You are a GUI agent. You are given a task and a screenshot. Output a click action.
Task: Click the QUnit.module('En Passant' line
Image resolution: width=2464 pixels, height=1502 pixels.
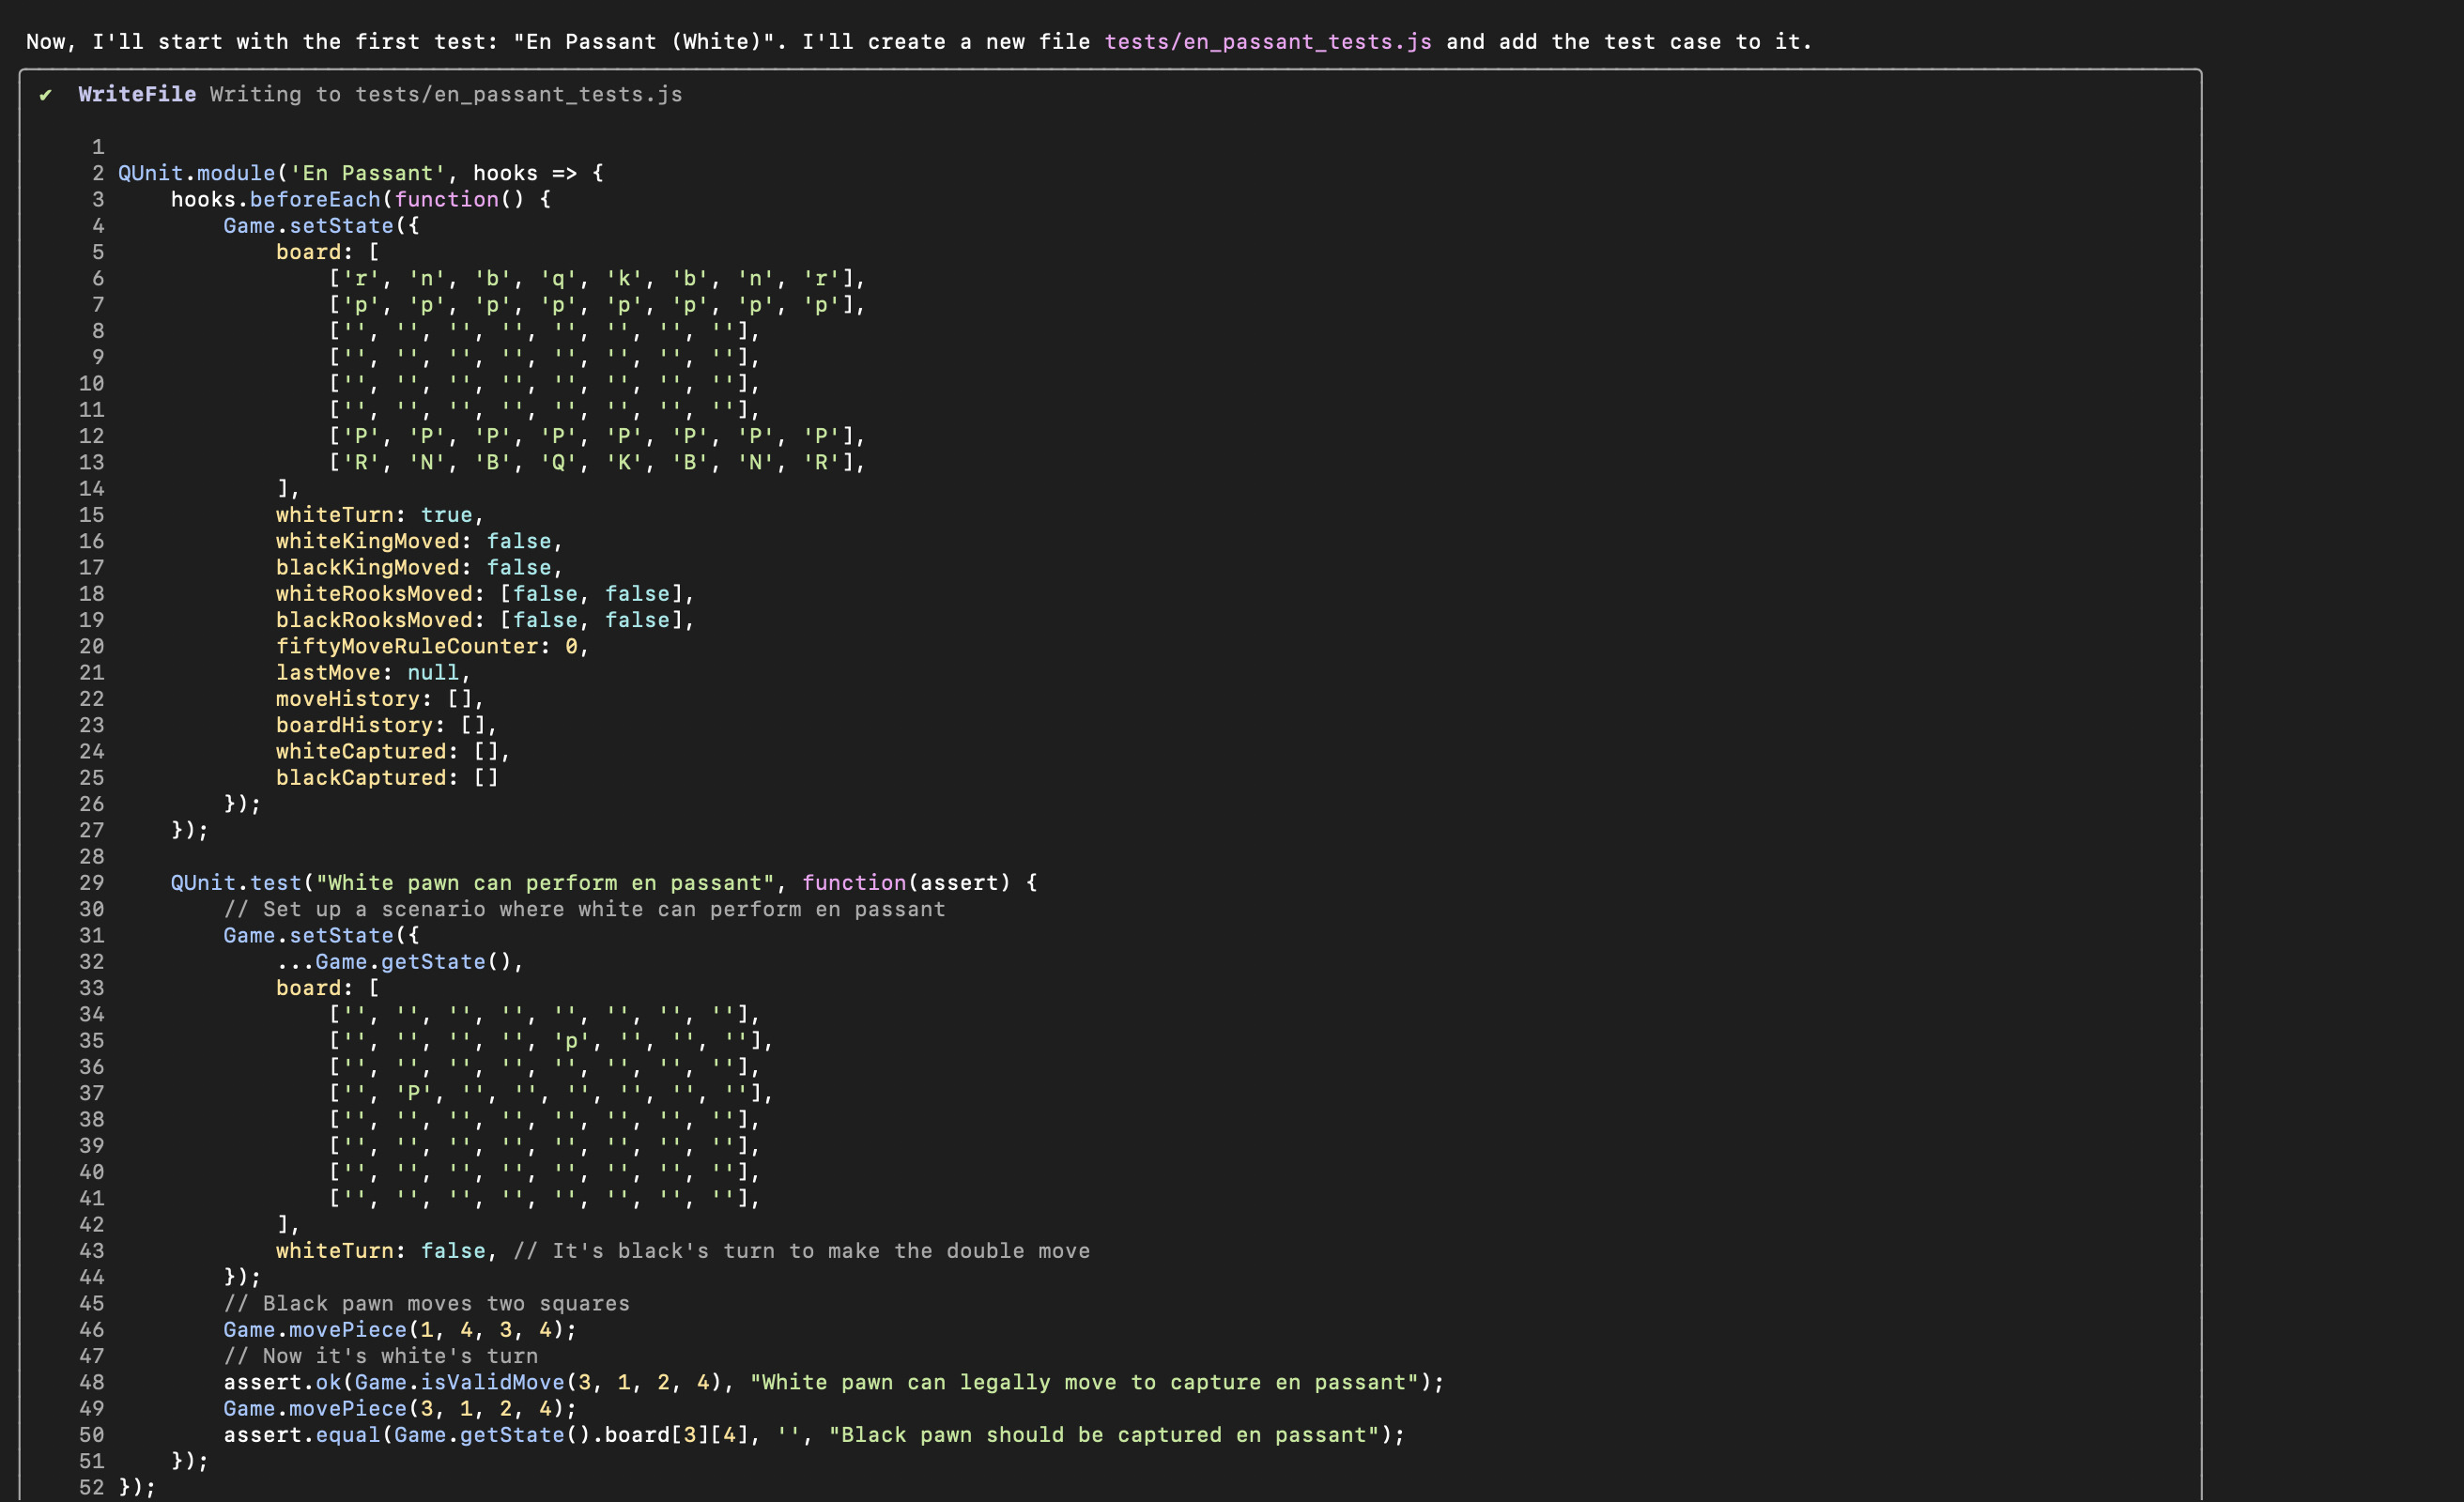[360, 173]
